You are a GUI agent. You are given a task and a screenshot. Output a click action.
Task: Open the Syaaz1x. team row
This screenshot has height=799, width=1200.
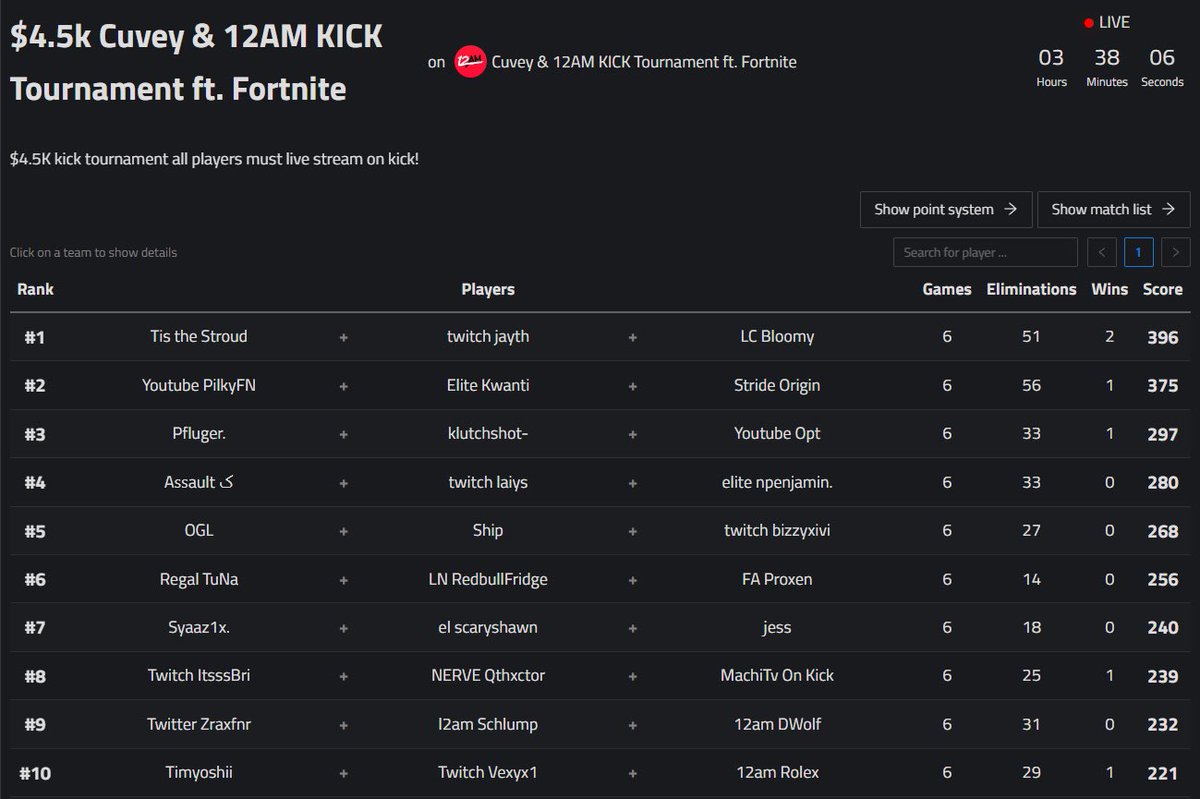coord(600,627)
